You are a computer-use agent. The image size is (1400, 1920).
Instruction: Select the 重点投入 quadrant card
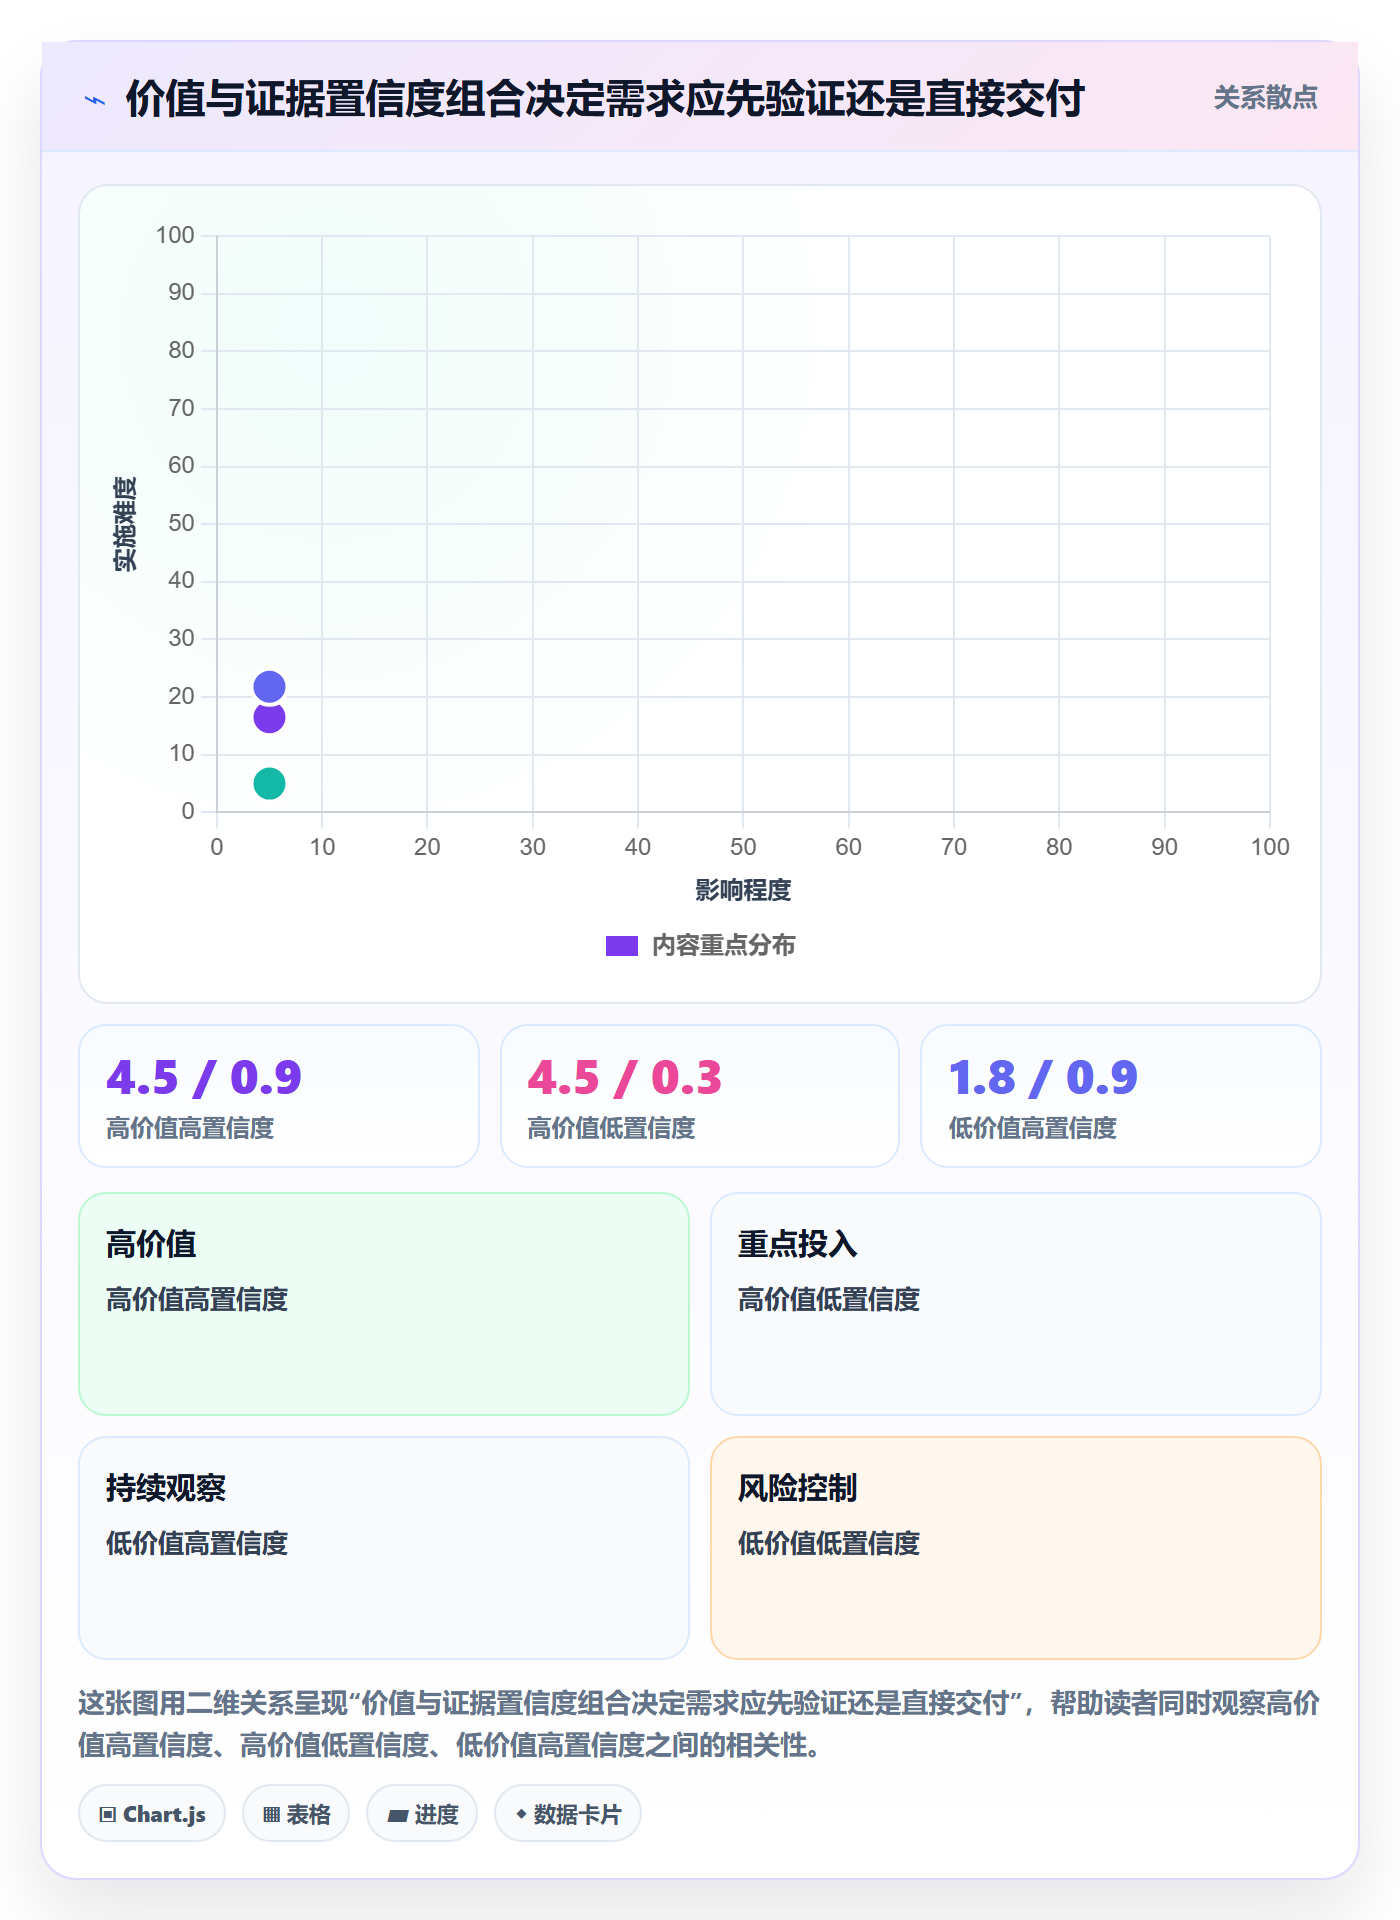tap(1016, 1304)
